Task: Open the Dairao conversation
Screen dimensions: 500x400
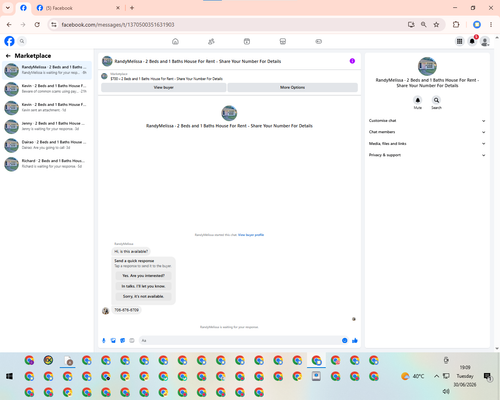Action: tap(47, 145)
